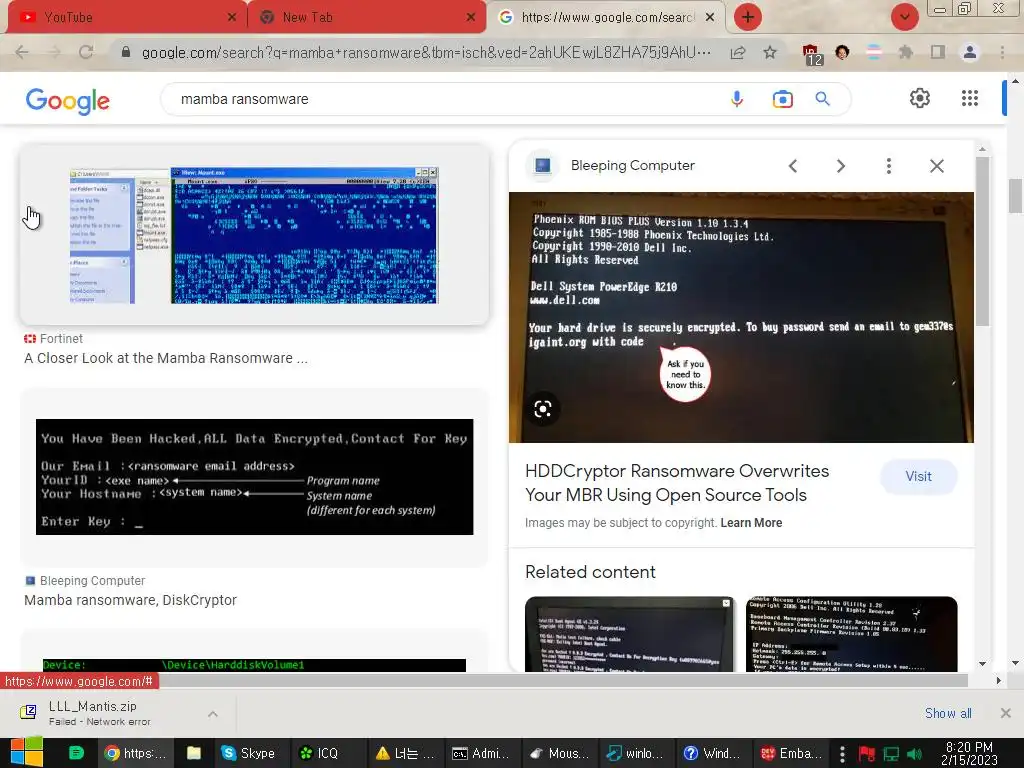Screen dimensions: 1024x768
Task: Reload the current page
Action: [86, 52]
